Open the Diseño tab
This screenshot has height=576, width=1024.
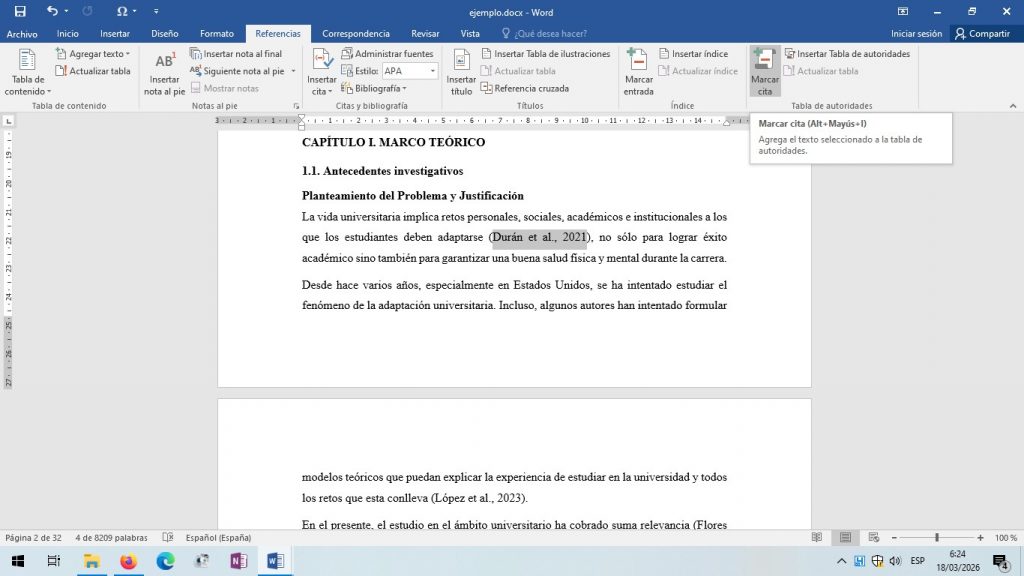click(165, 33)
